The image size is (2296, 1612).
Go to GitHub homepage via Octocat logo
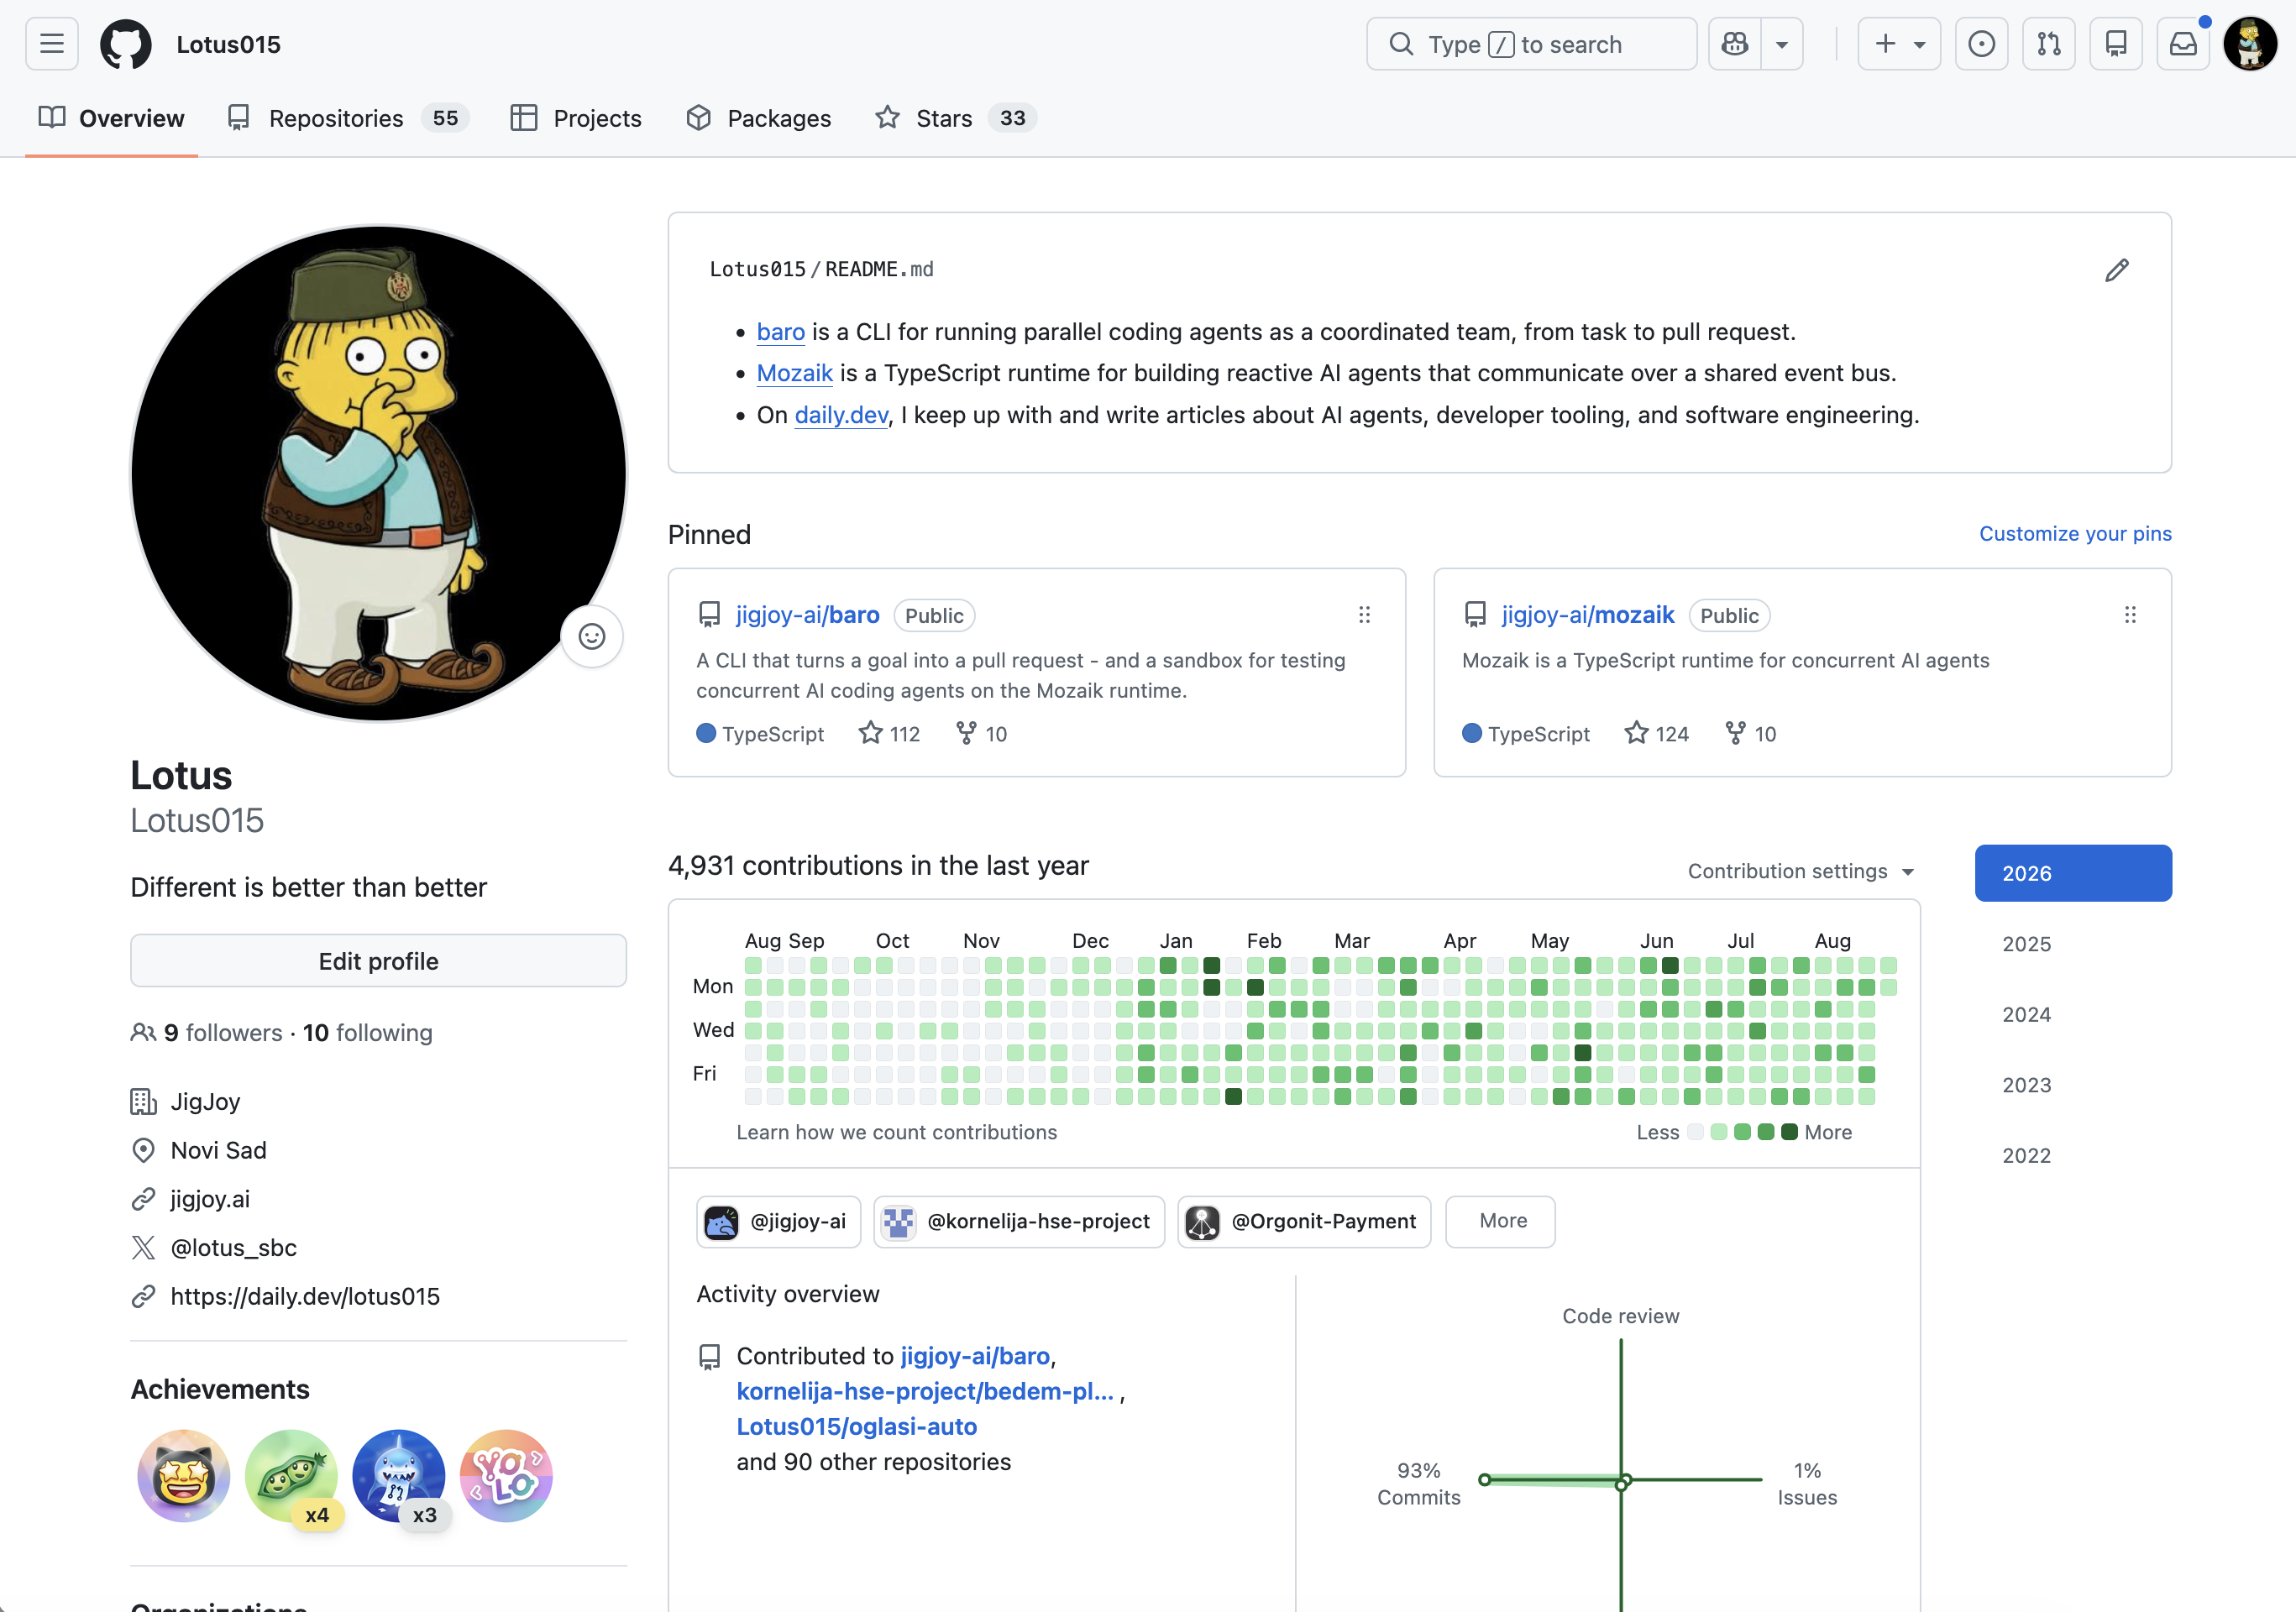pyautogui.click(x=126, y=44)
